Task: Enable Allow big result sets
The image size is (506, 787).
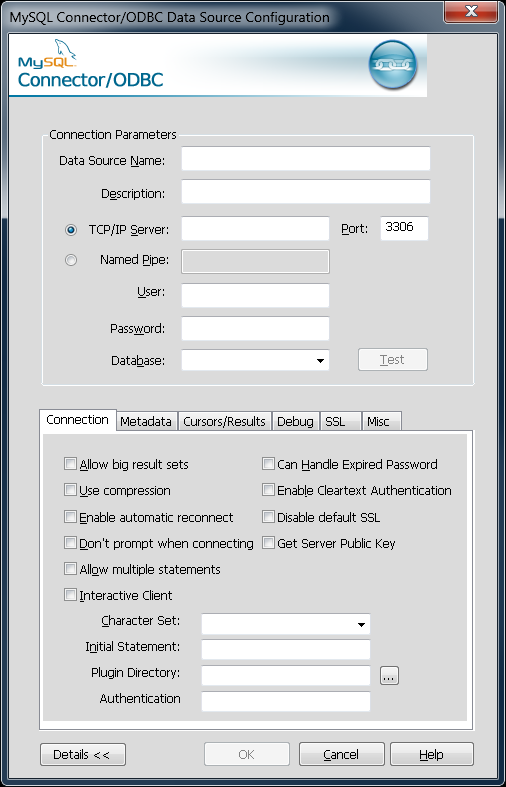Action: (70, 464)
